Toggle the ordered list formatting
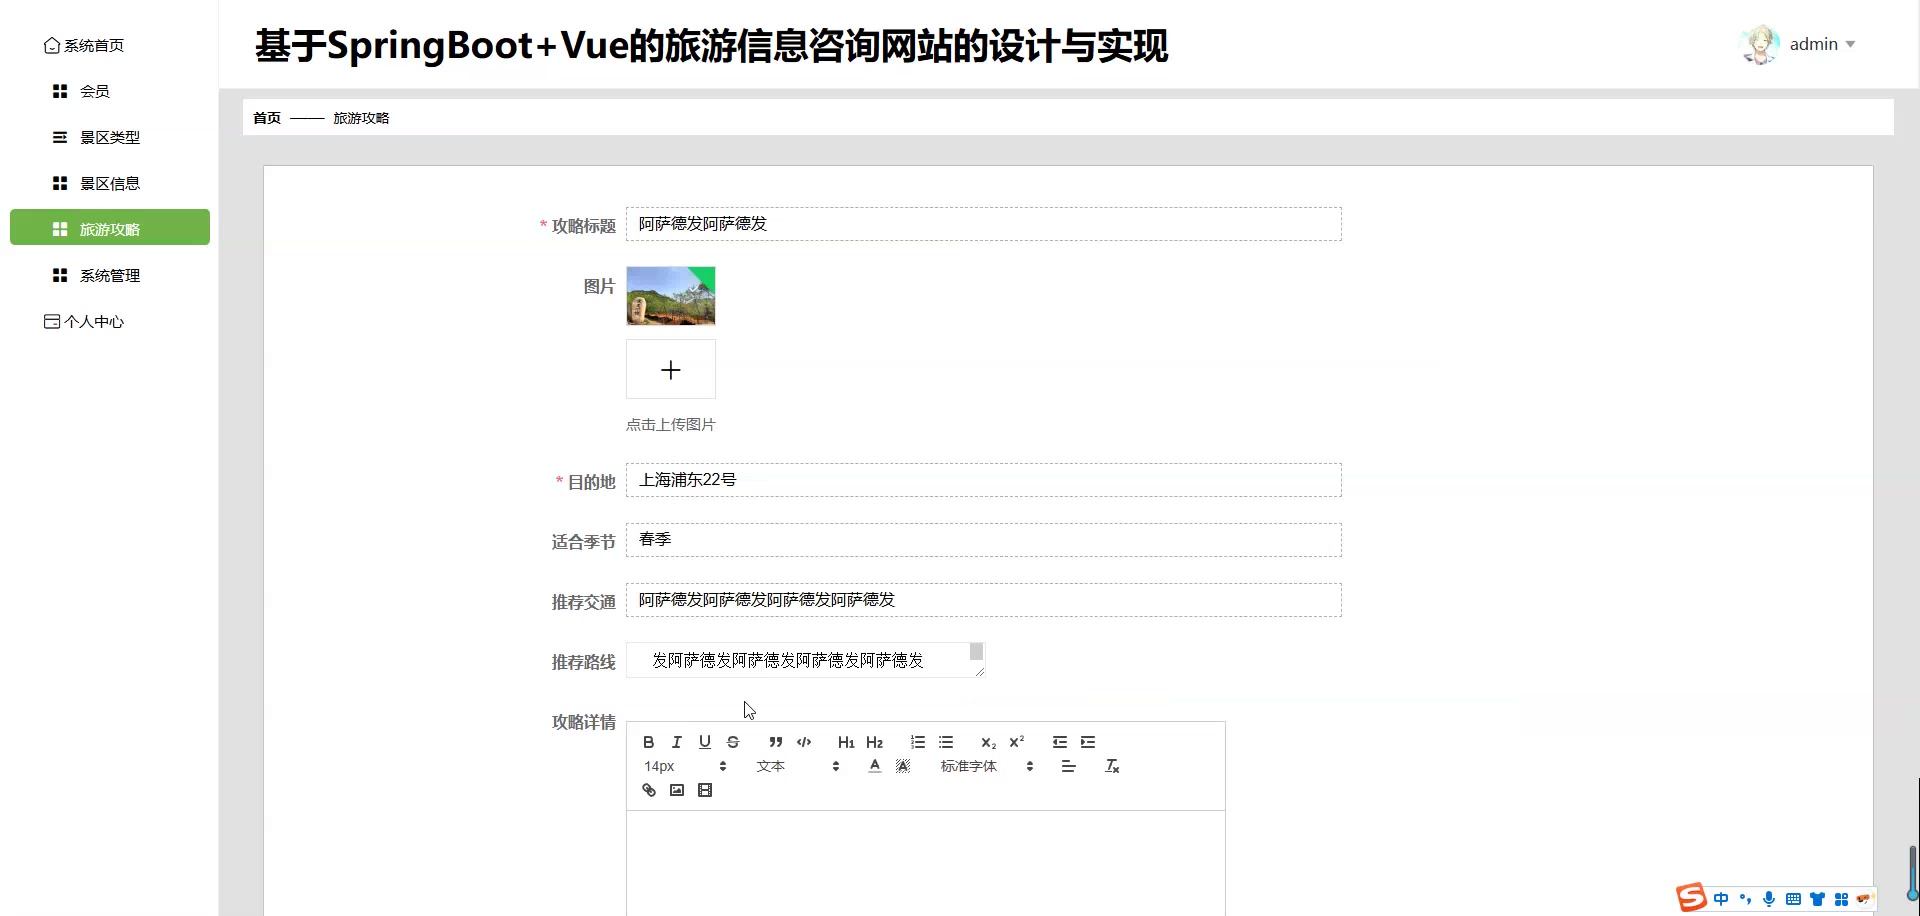This screenshot has width=1920, height=916. (x=917, y=741)
